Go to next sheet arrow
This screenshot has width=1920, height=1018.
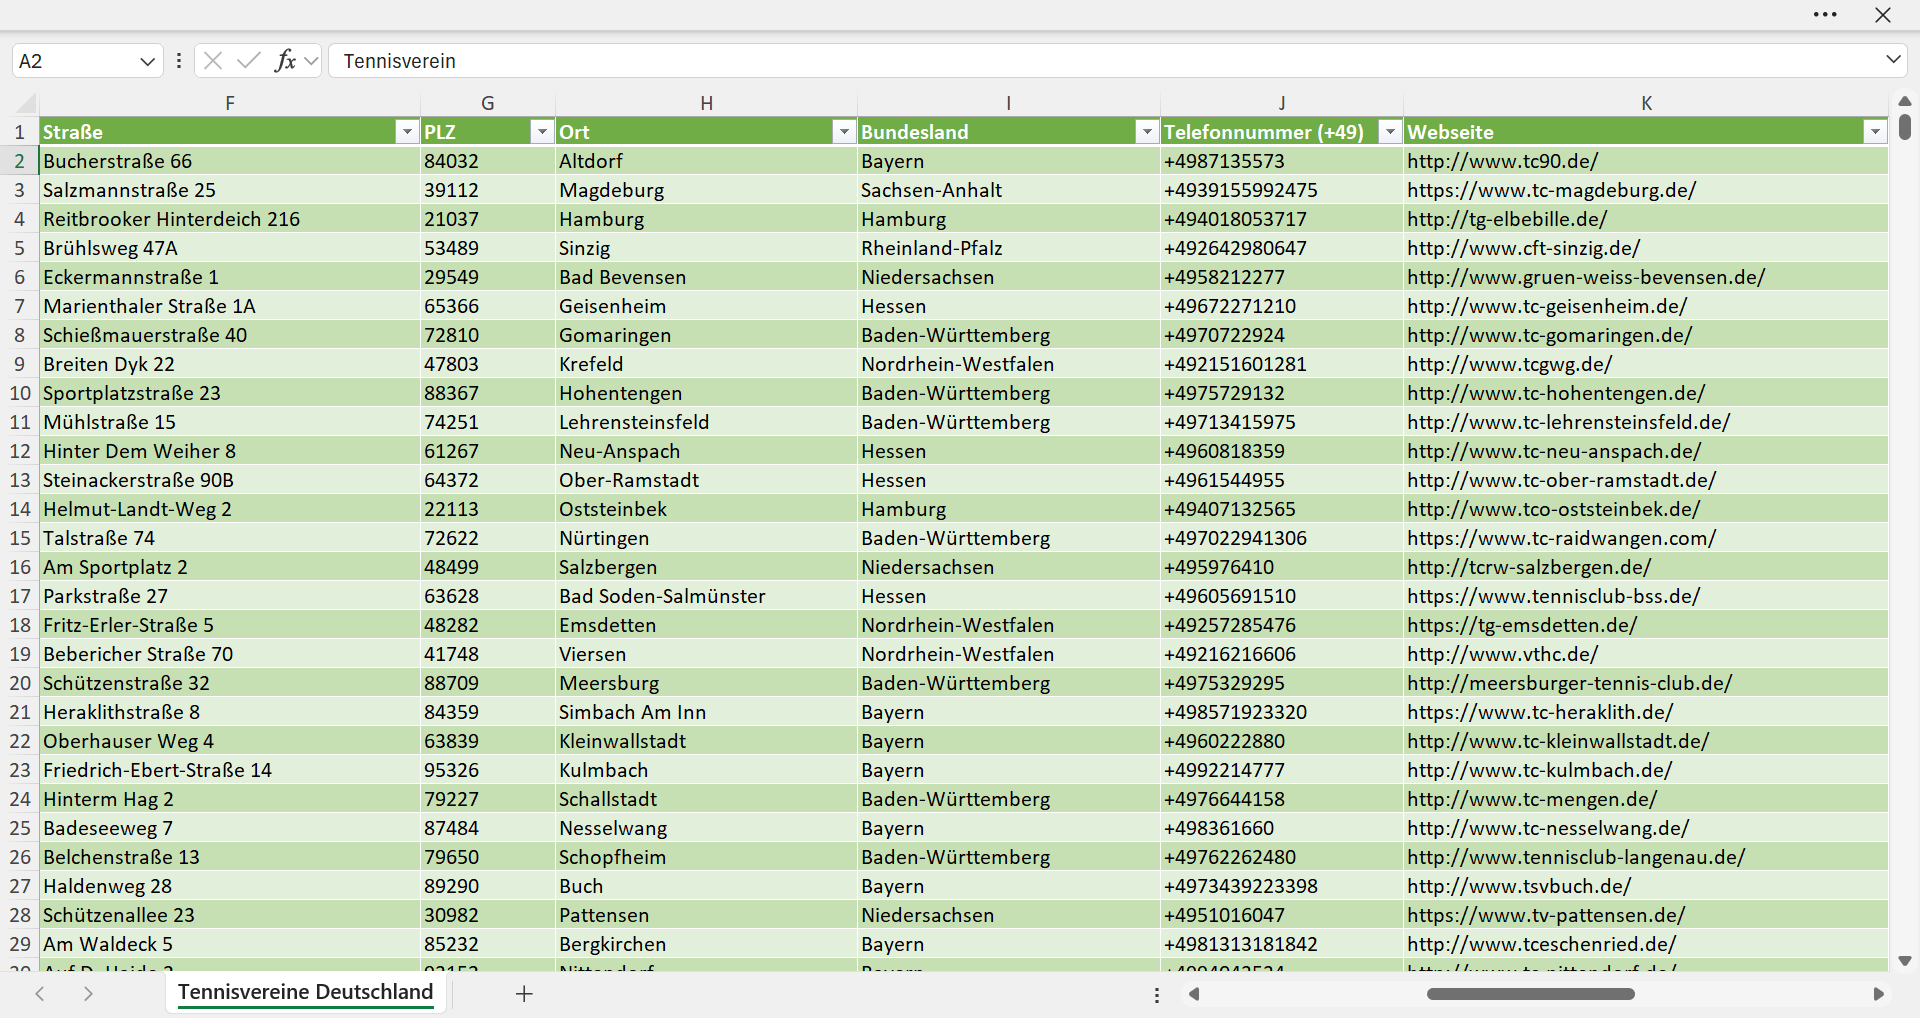pos(88,993)
